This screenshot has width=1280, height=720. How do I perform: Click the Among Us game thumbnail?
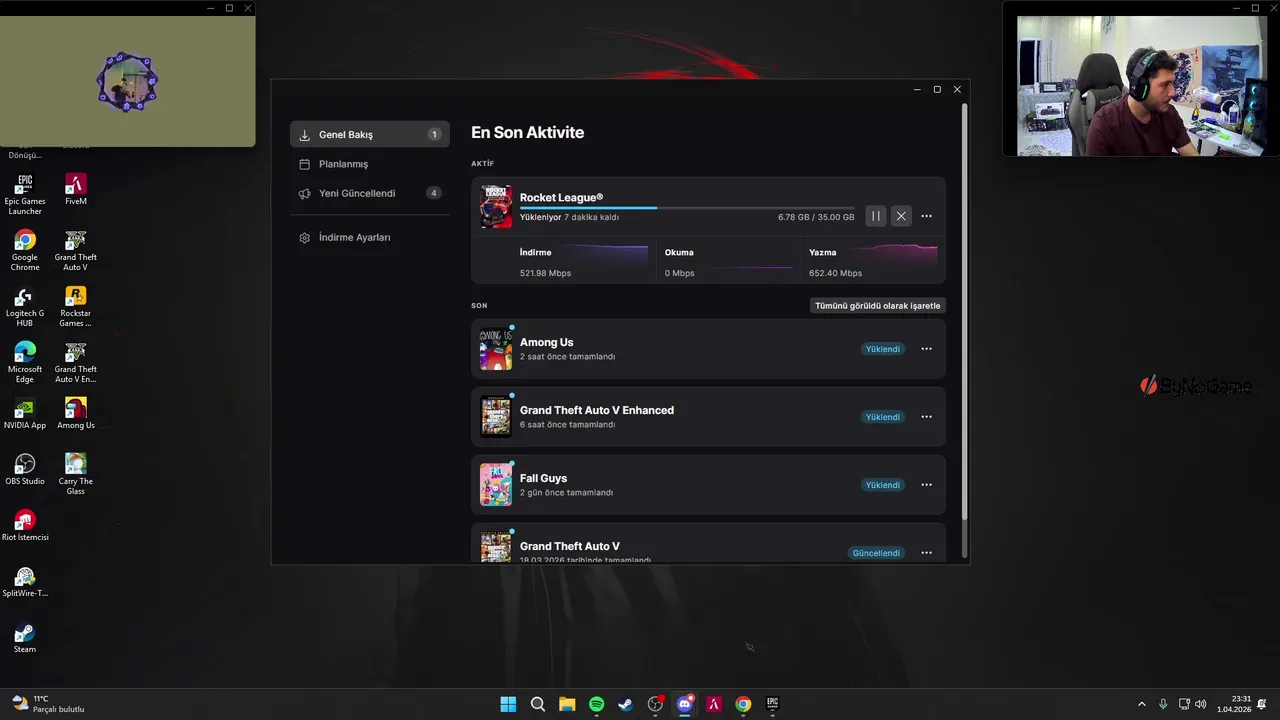(496, 349)
